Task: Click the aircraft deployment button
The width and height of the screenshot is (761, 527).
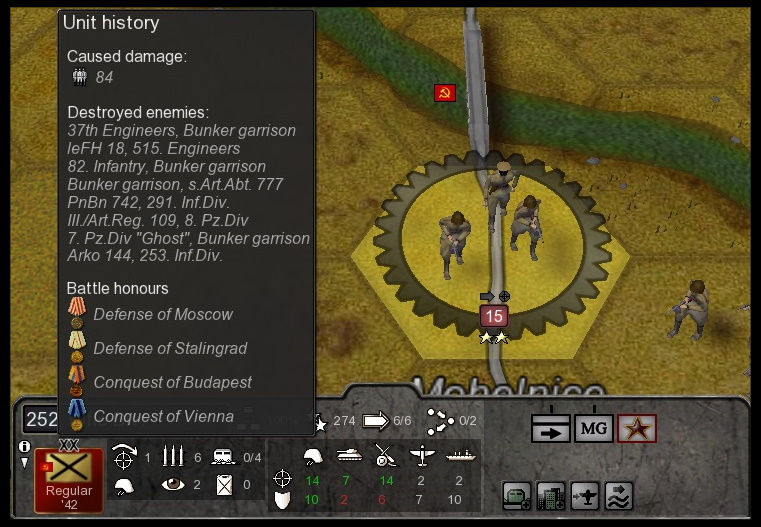Action: pyautogui.click(x=585, y=495)
